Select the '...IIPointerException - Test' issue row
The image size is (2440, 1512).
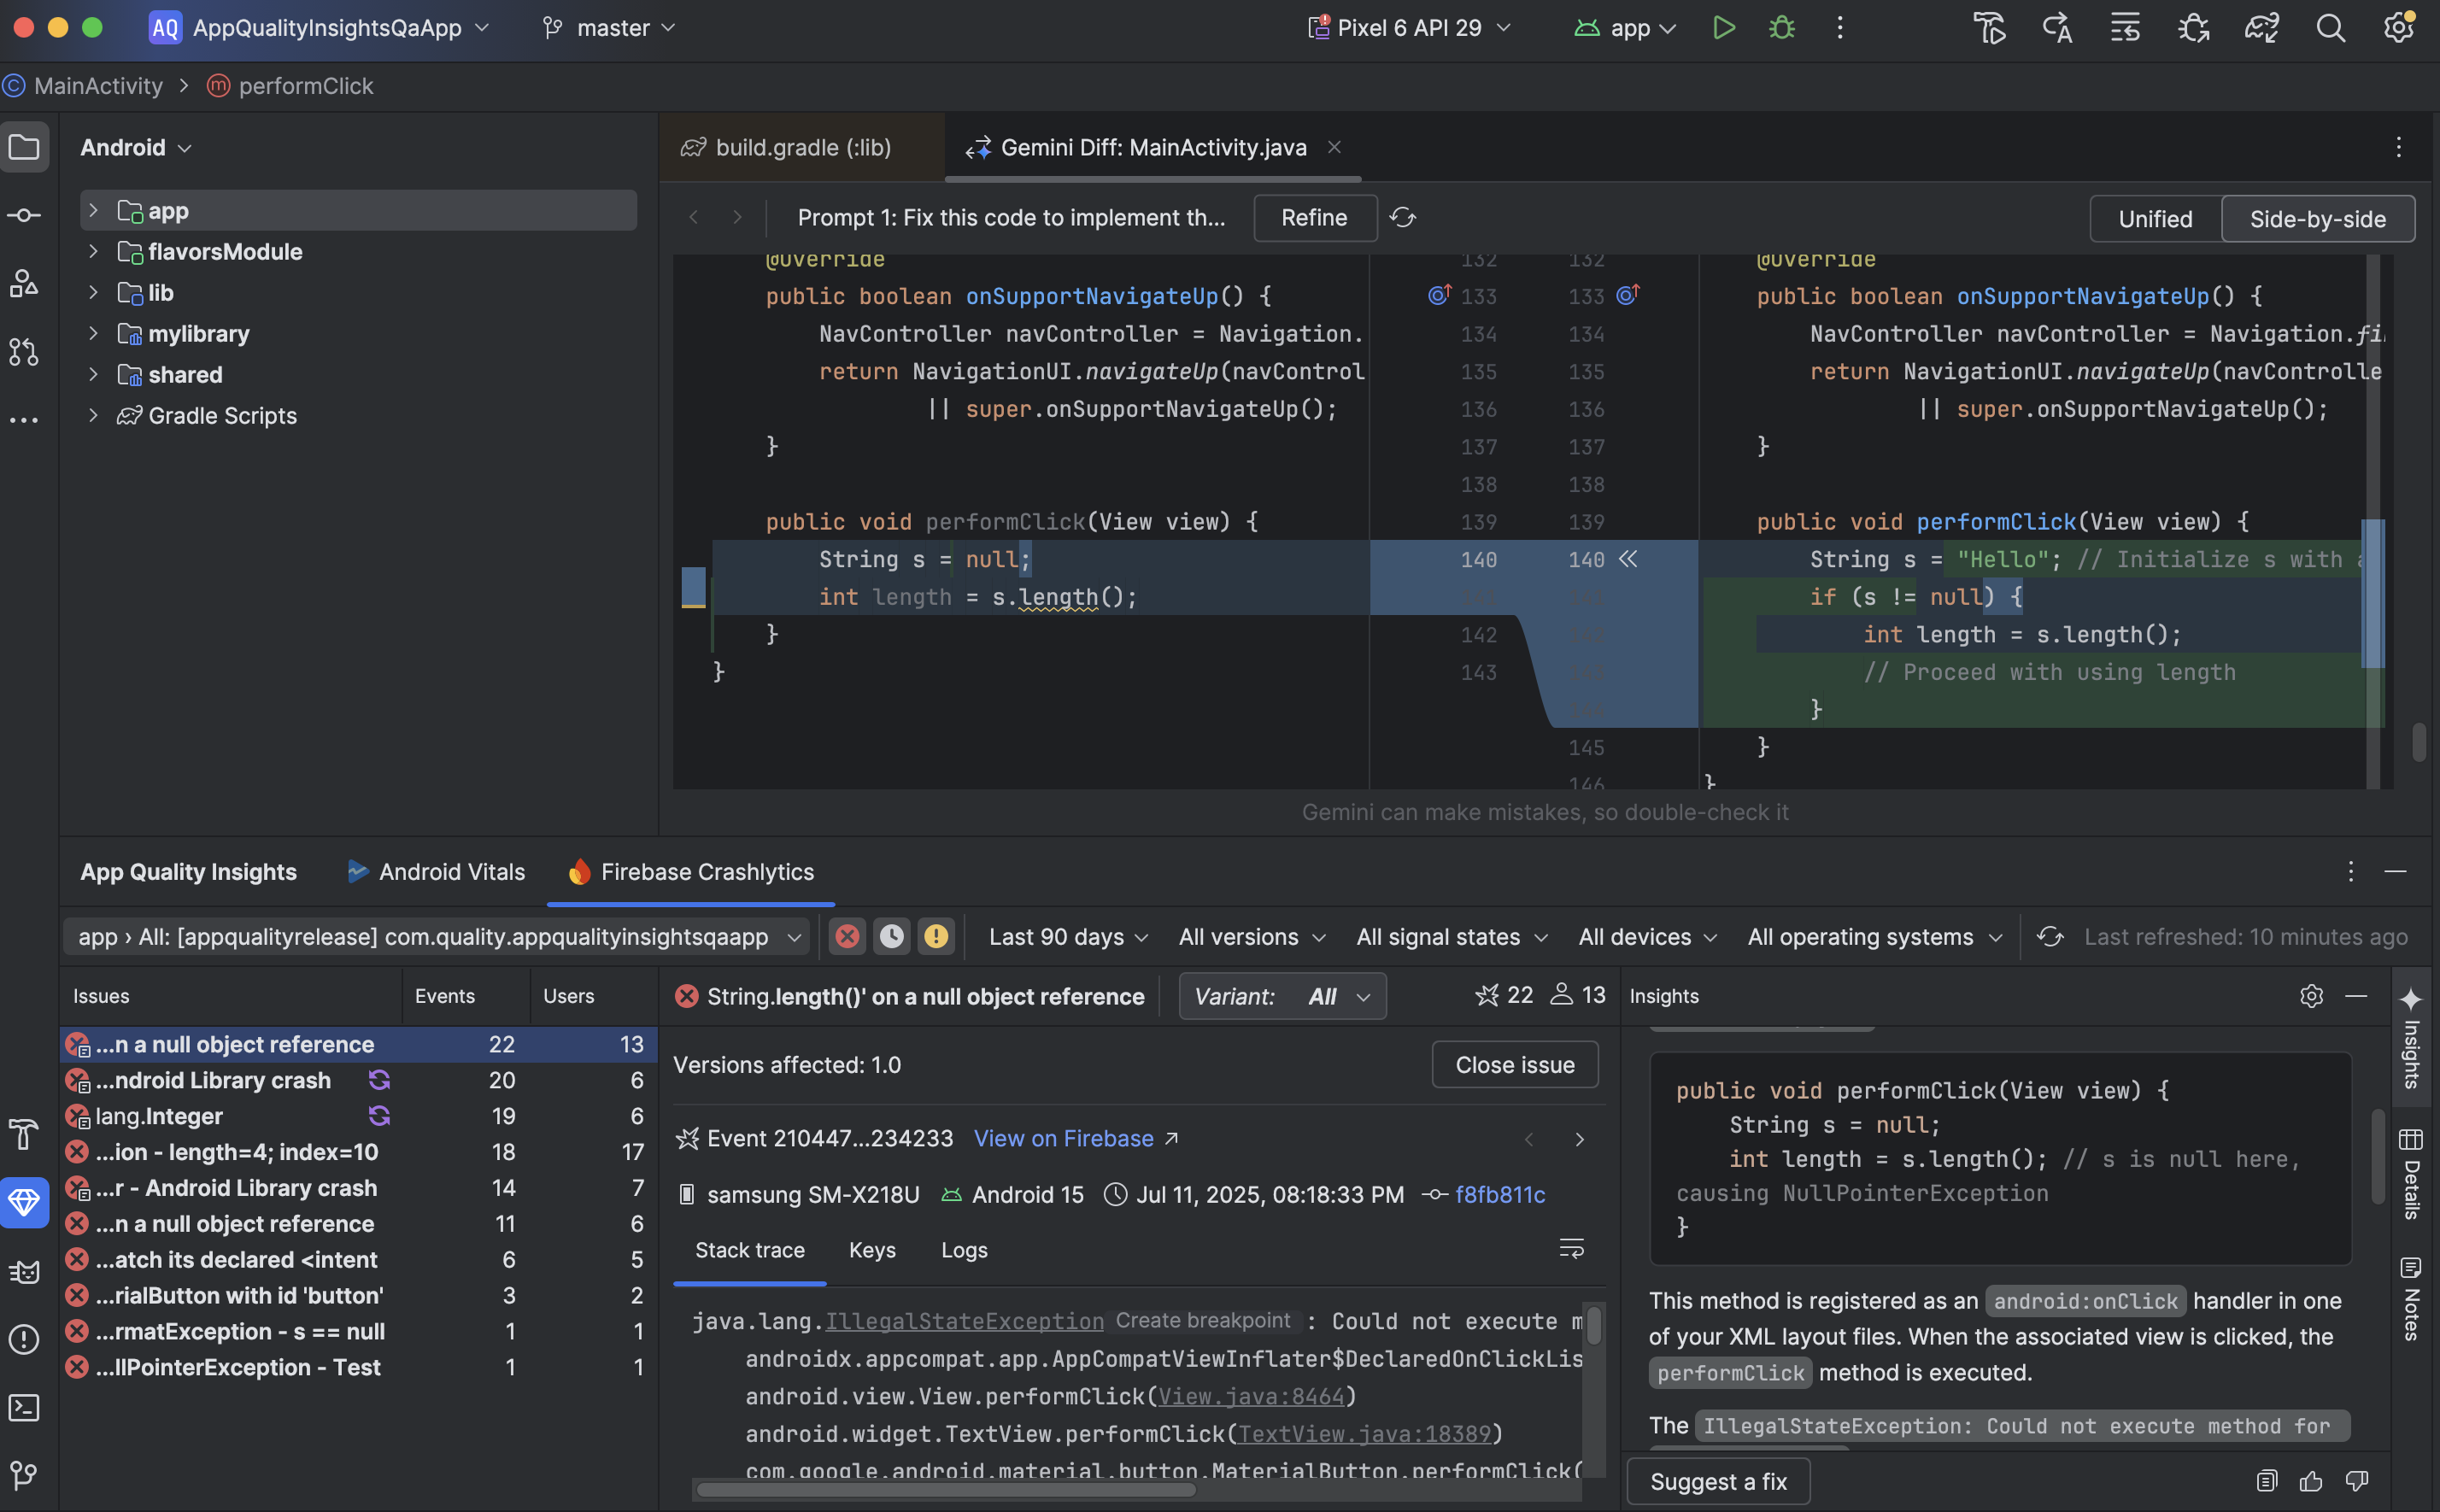(238, 1367)
